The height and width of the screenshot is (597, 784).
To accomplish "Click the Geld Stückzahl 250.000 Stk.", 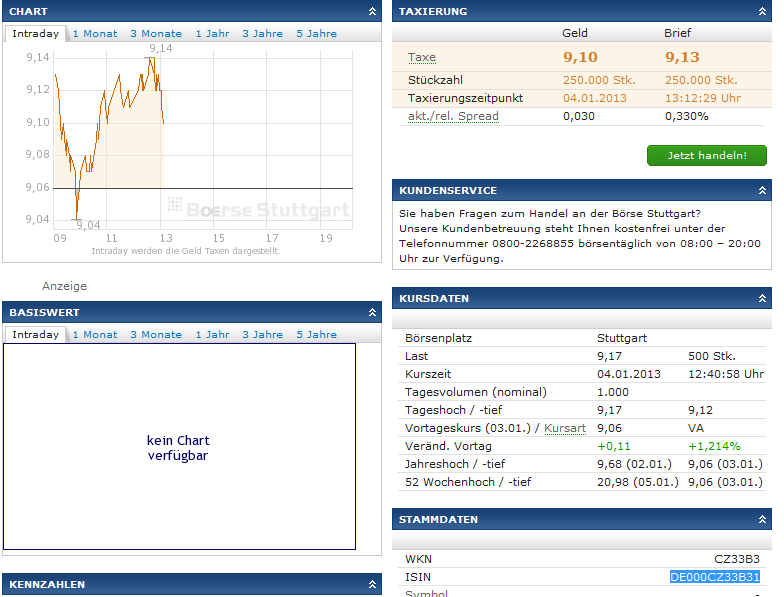I will pos(599,80).
